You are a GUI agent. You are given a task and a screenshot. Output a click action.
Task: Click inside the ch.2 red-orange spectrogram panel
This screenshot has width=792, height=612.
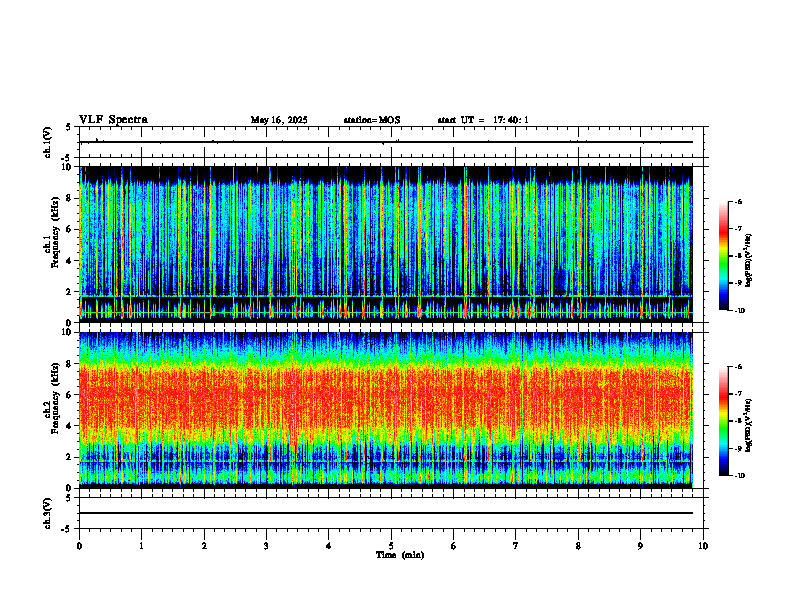[x=386, y=410]
